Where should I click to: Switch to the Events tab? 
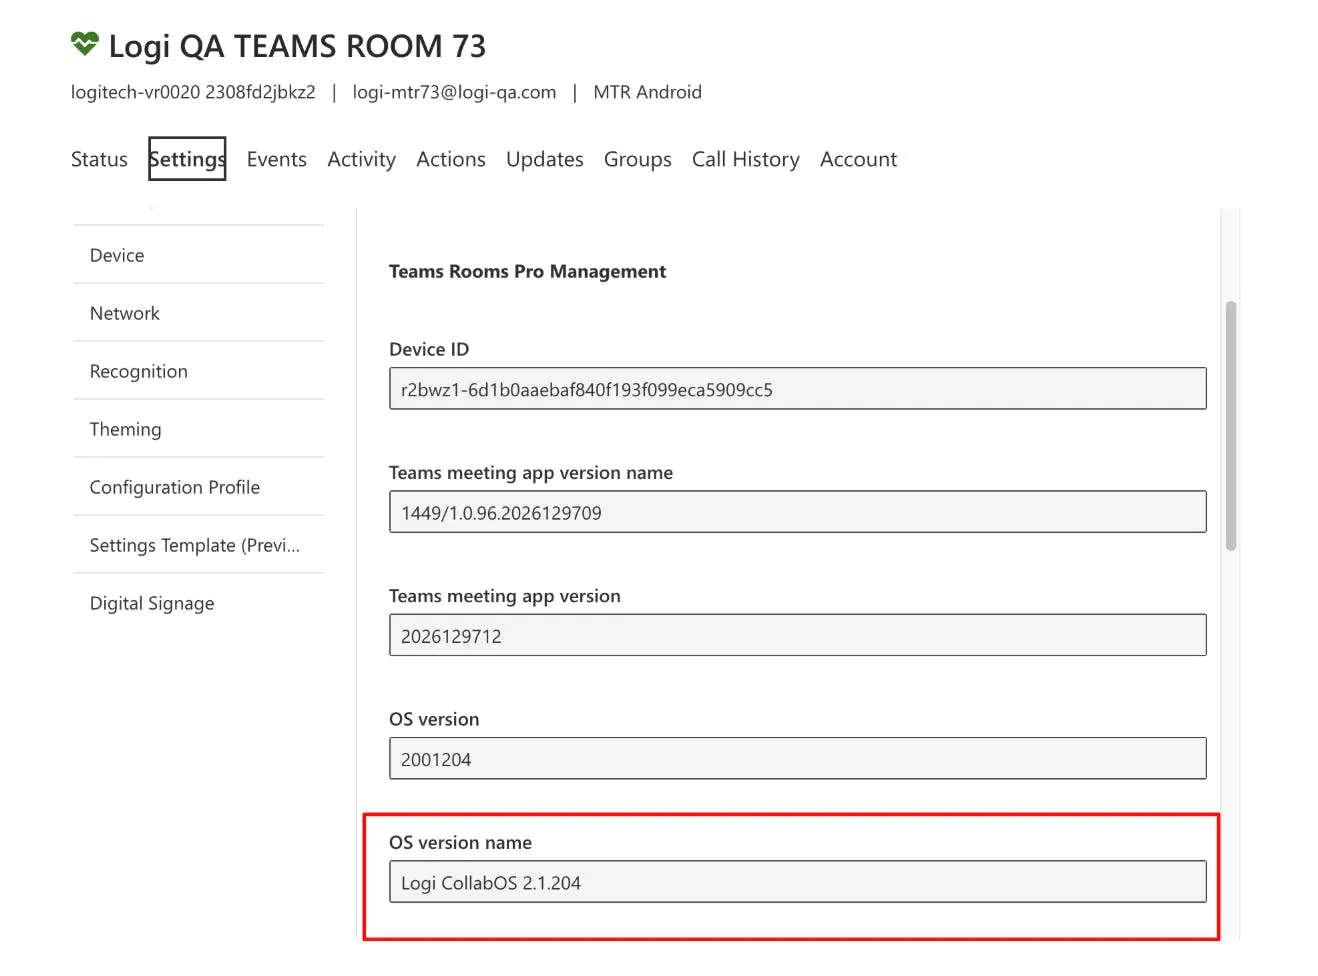click(x=277, y=159)
